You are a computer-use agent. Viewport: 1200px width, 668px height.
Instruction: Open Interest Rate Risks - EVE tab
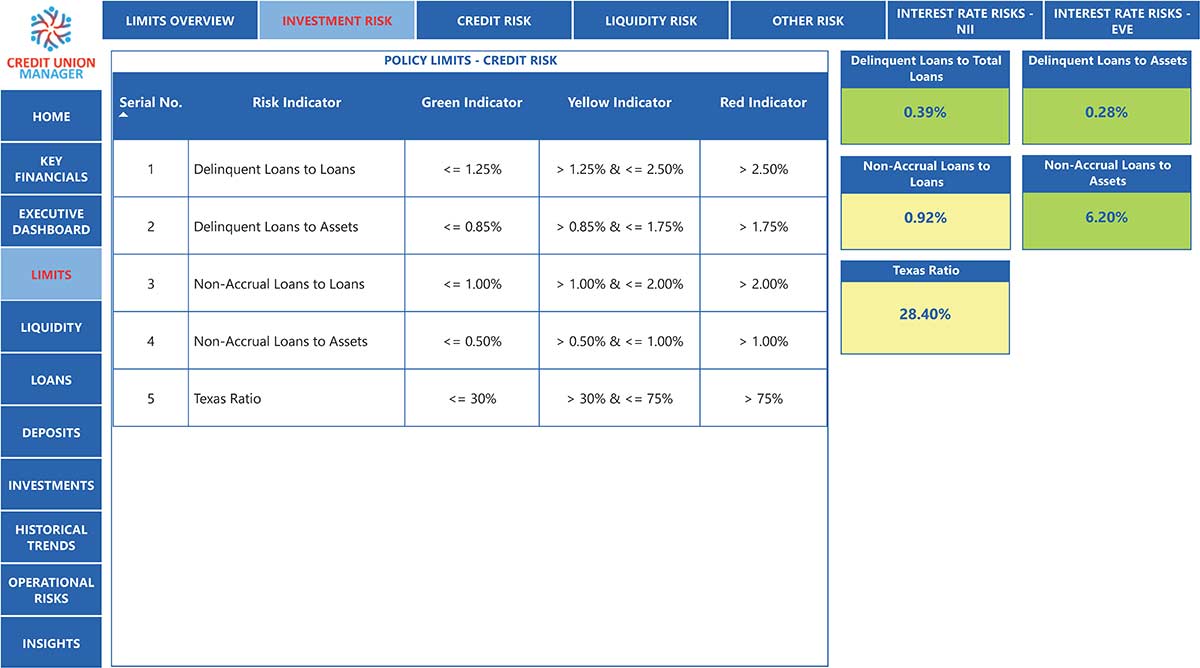coord(1122,21)
